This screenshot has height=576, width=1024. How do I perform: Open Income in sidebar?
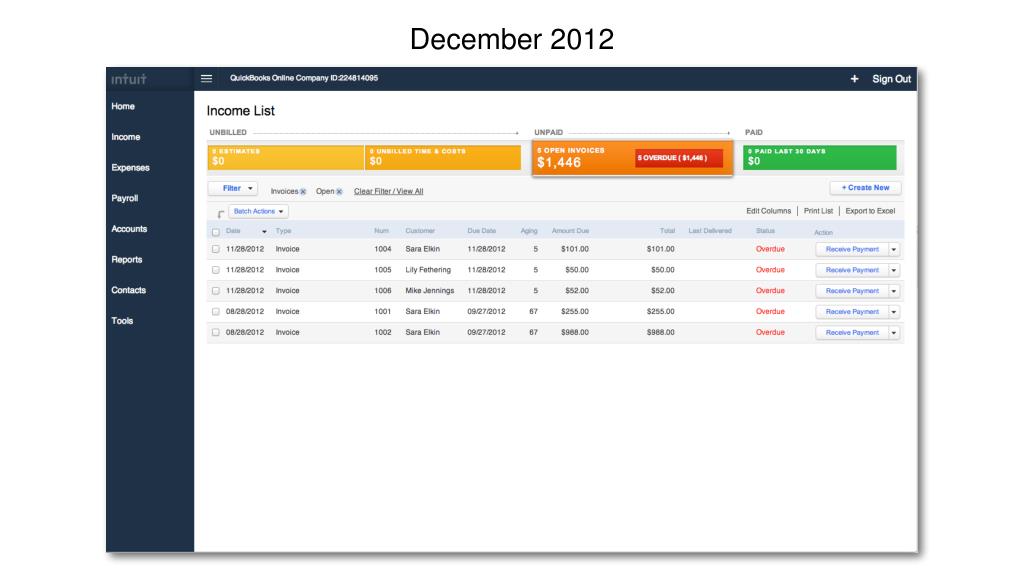(125, 137)
